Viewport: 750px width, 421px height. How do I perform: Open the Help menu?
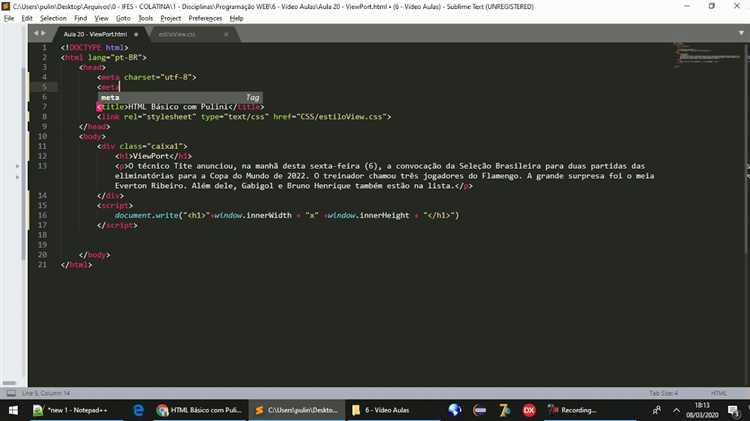(236, 18)
